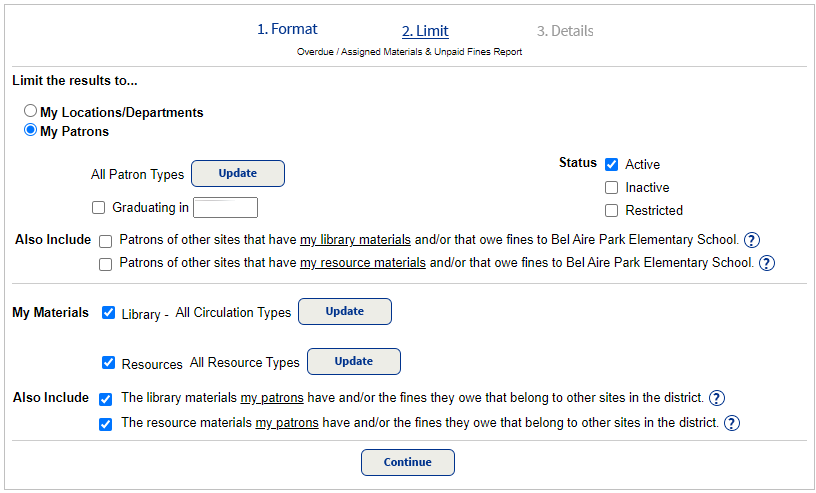This screenshot has width=816, height=493.
Task: Toggle the Resources materials checkbox
Action: pyautogui.click(x=109, y=363)
